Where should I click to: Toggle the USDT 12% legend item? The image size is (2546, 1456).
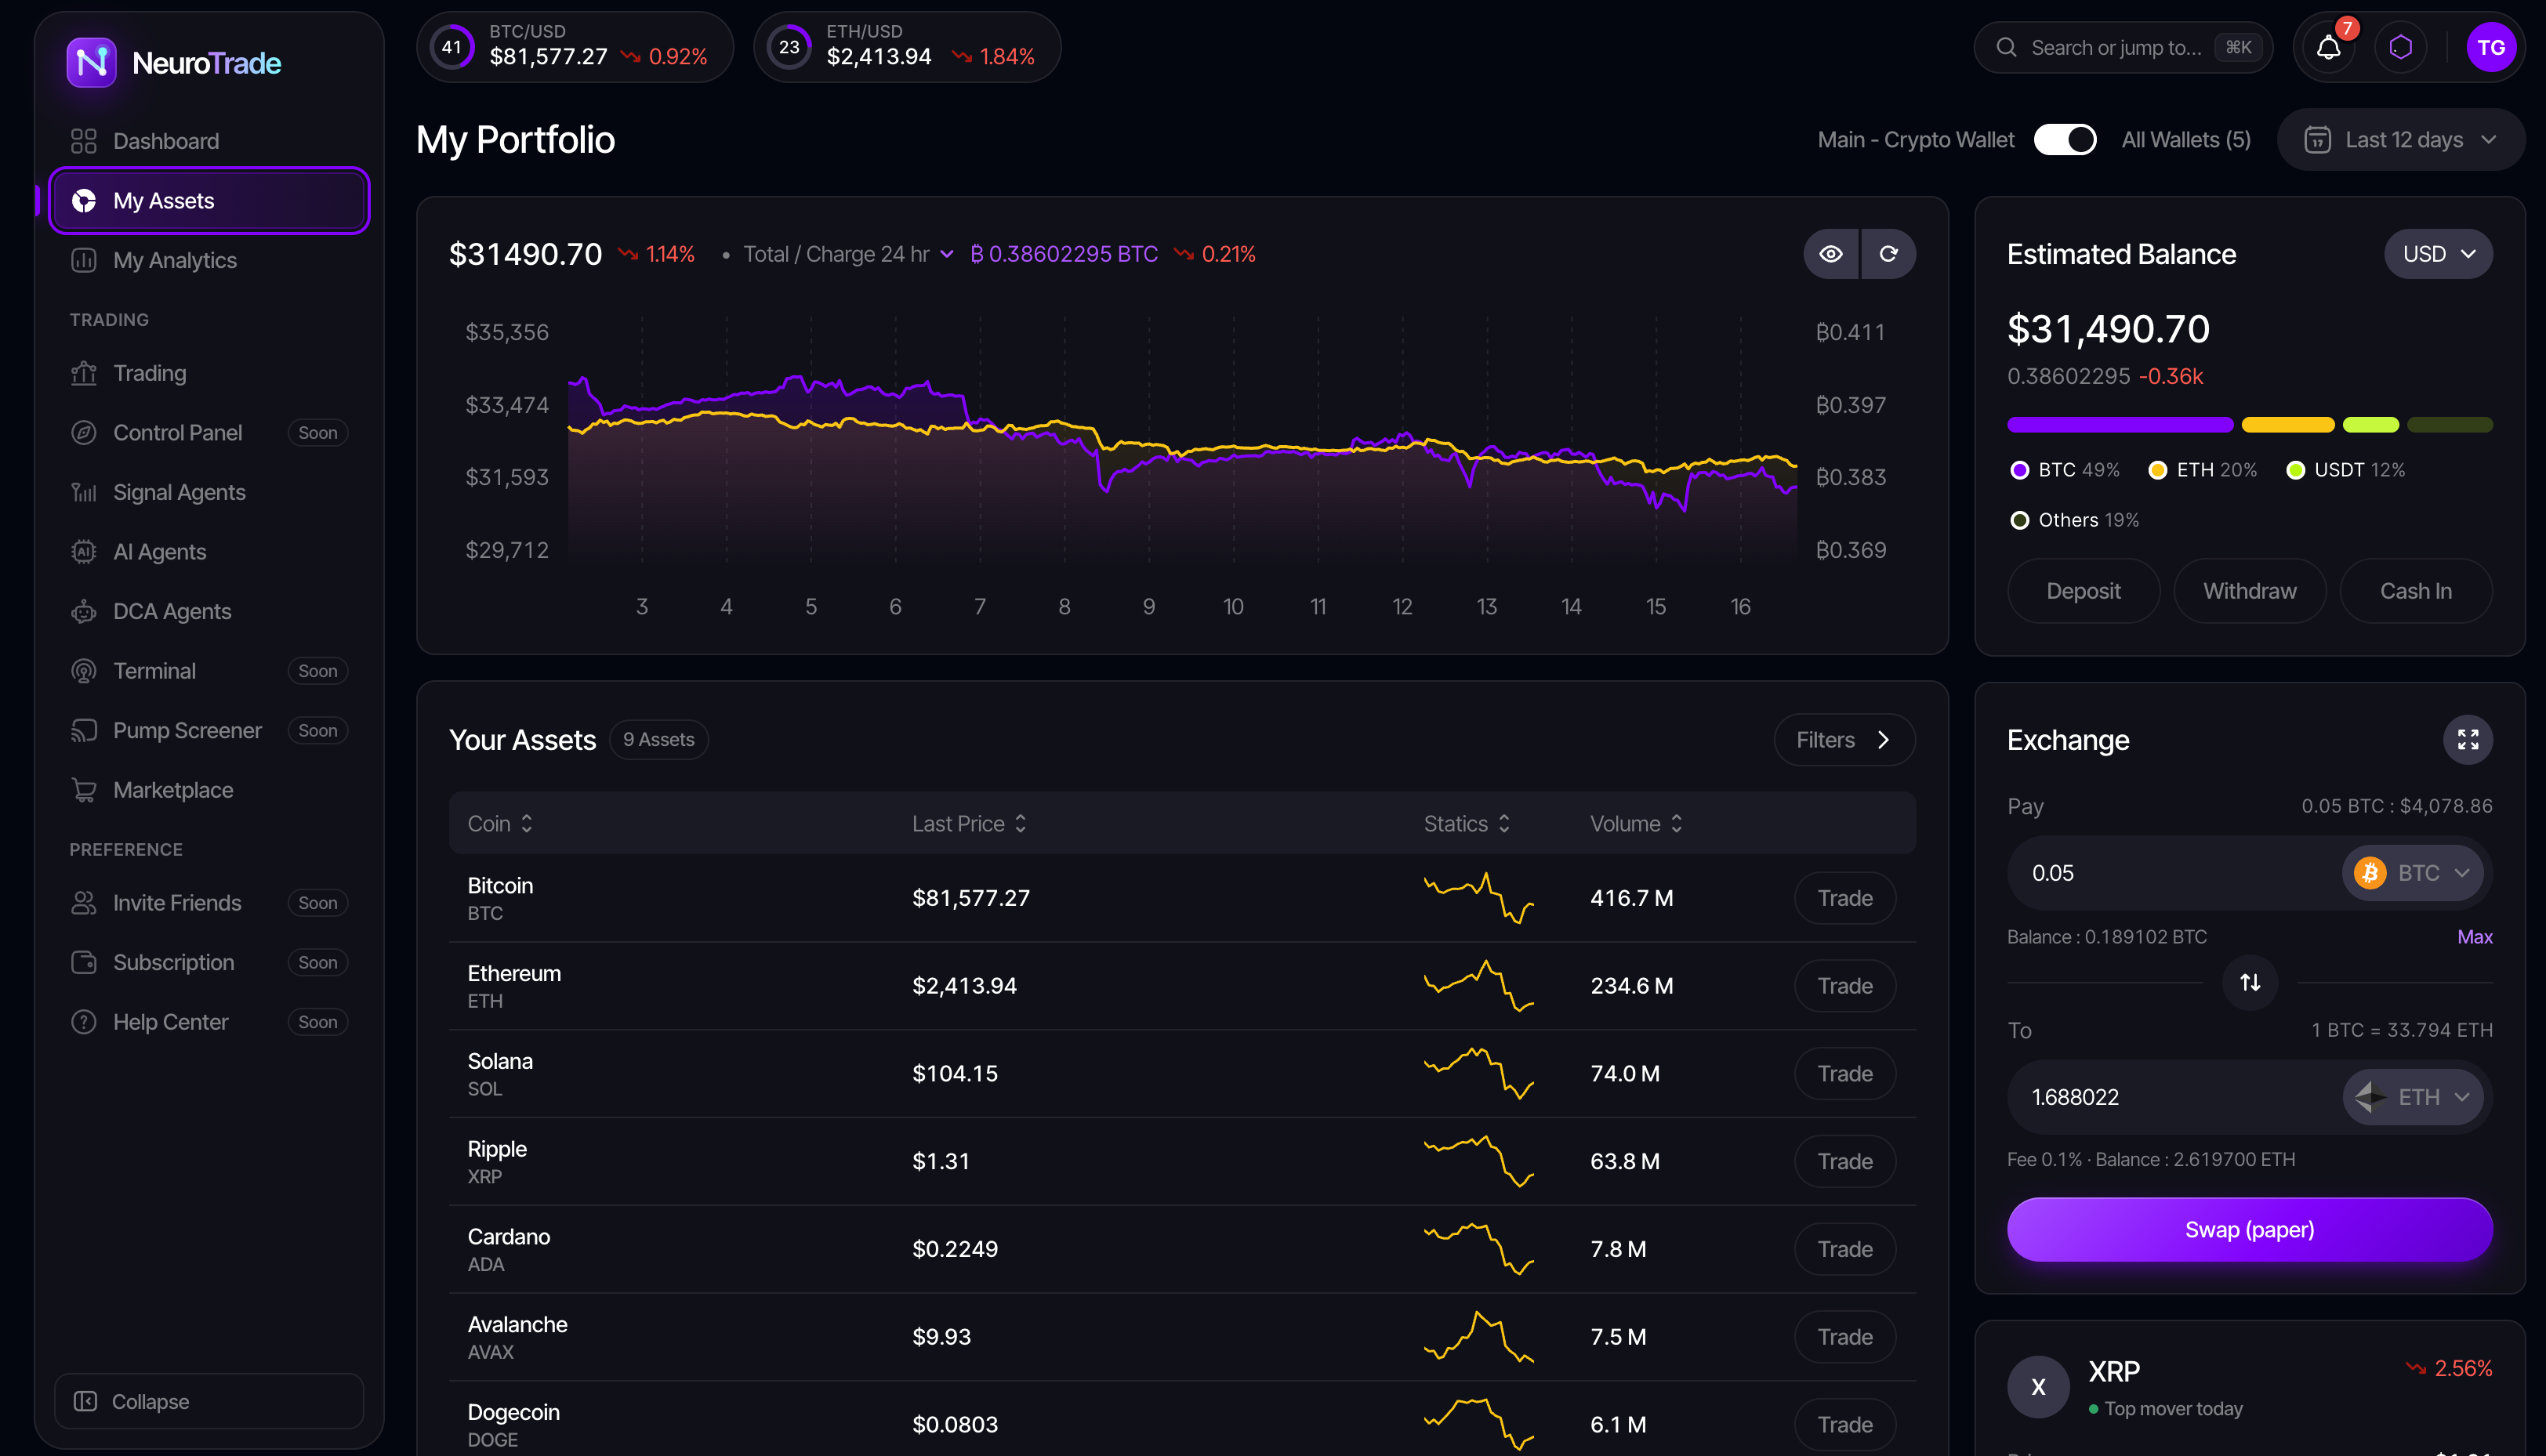click(2345, 470)
